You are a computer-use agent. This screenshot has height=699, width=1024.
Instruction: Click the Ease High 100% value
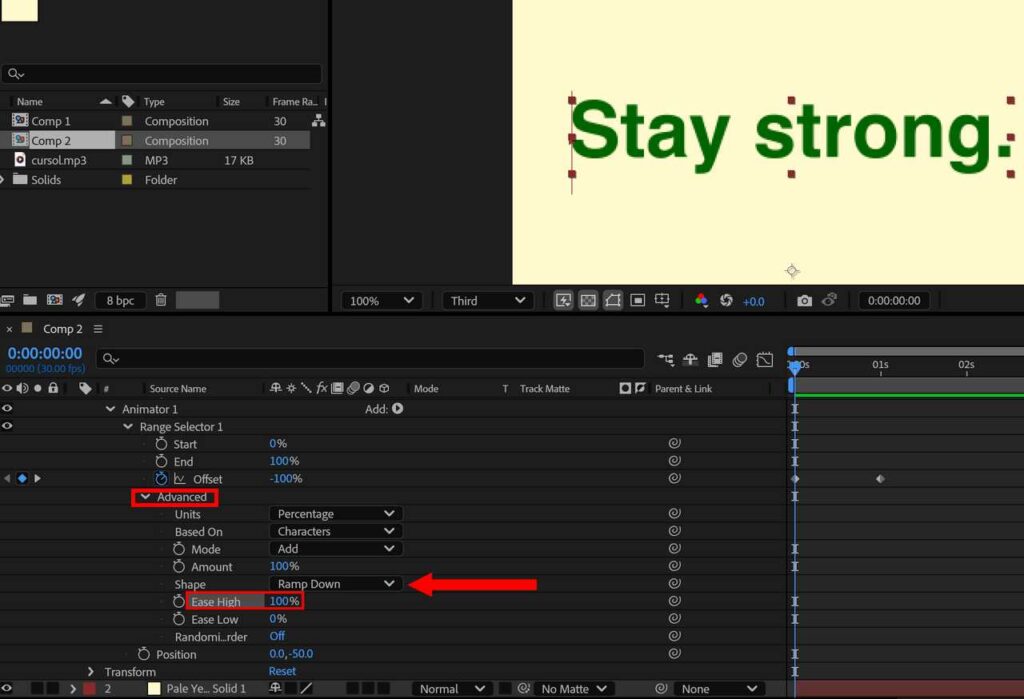pyautogui.click(x=284, y=601)
